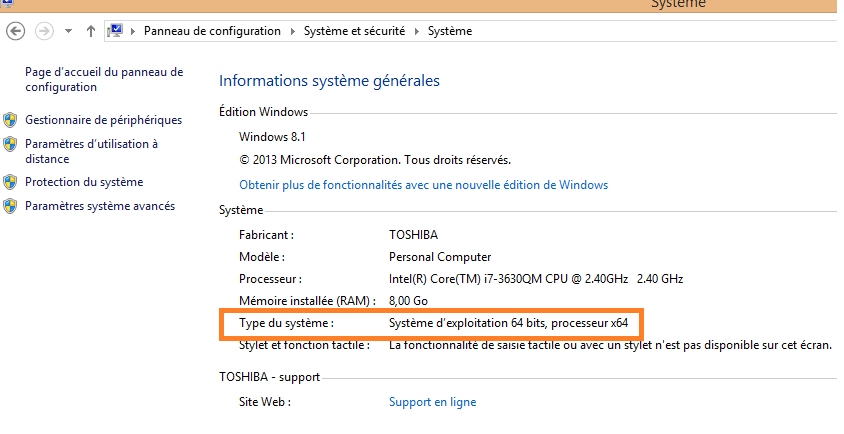Open the Support en ligne link
Viewport: 844px width, 434px height.
point(432,402)
